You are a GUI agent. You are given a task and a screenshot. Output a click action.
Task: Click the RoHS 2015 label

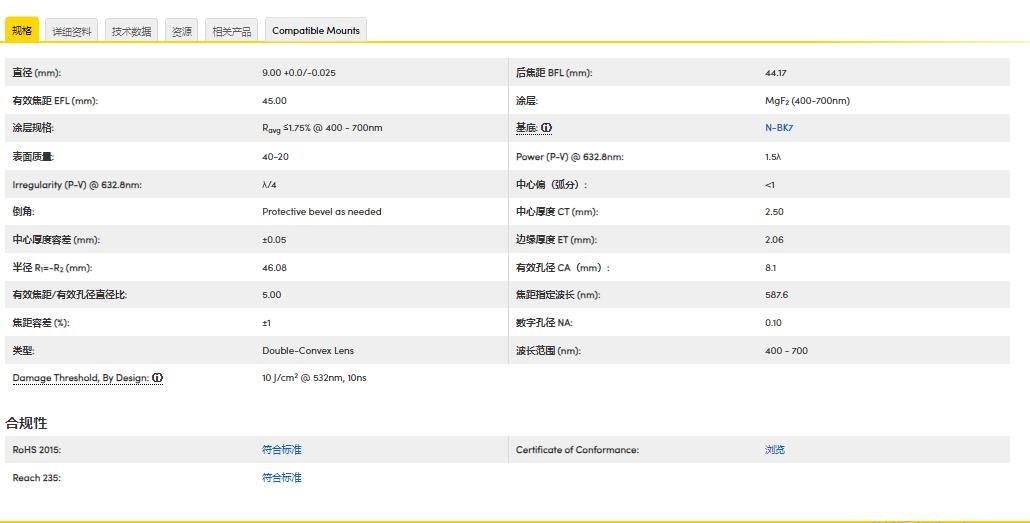pos(37,450)
